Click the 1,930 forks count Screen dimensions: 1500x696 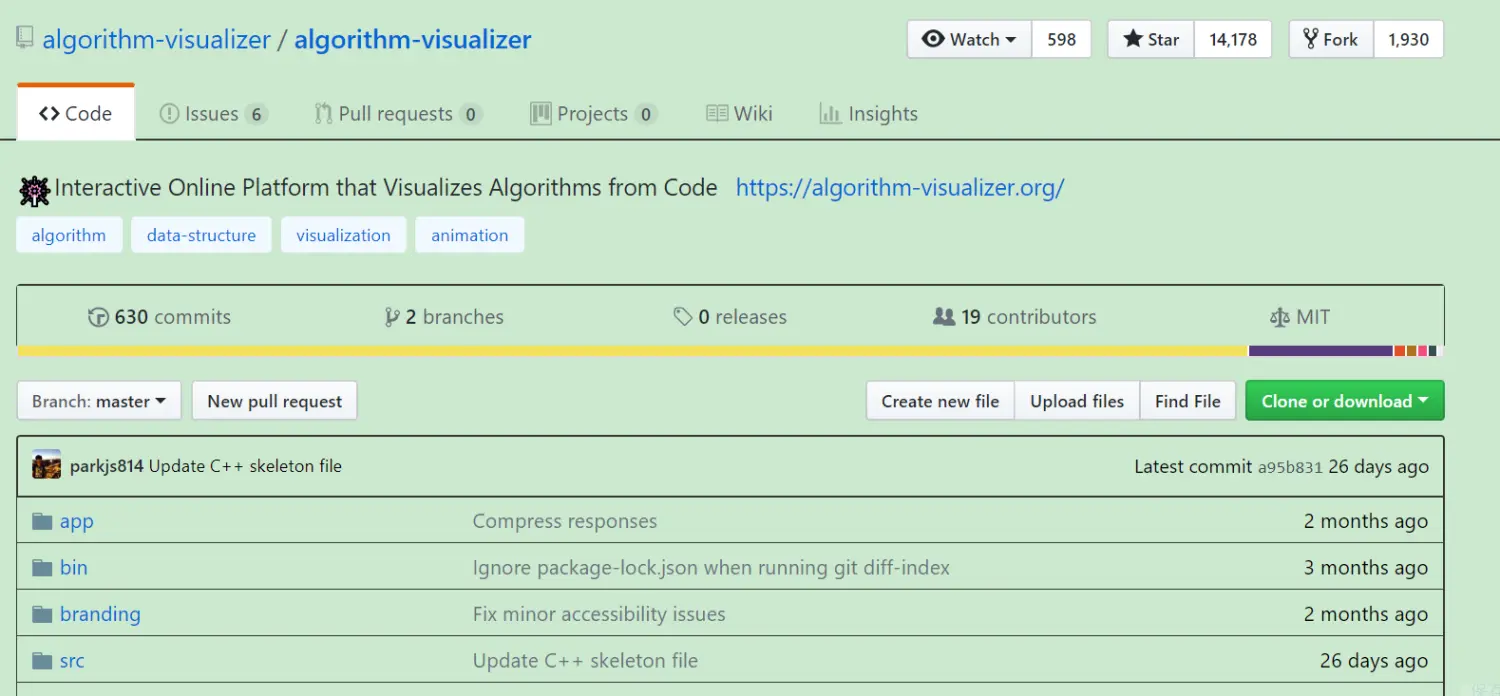coord(1408,39)
